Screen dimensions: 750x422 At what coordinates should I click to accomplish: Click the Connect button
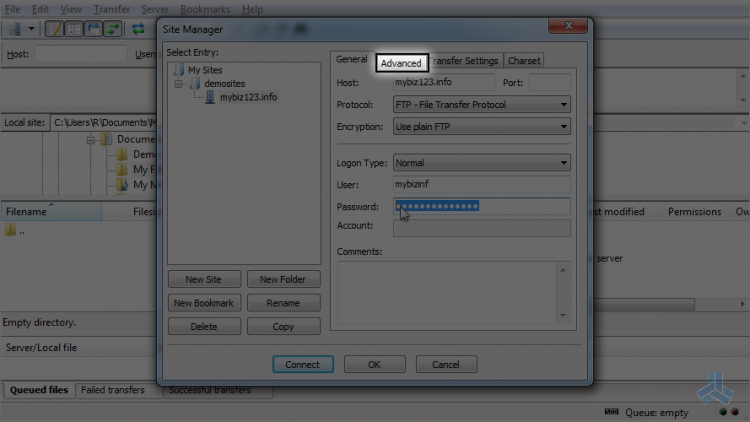pos(303,364)
